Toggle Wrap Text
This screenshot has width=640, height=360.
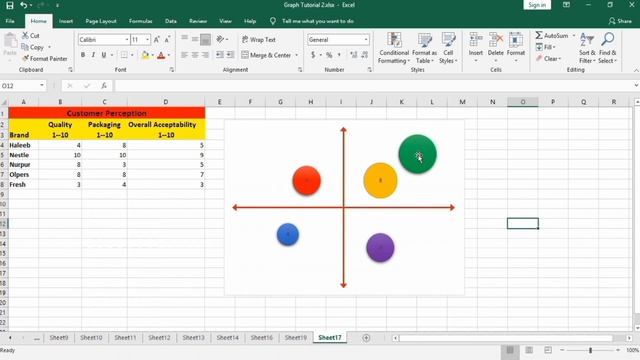click(259, 40)
